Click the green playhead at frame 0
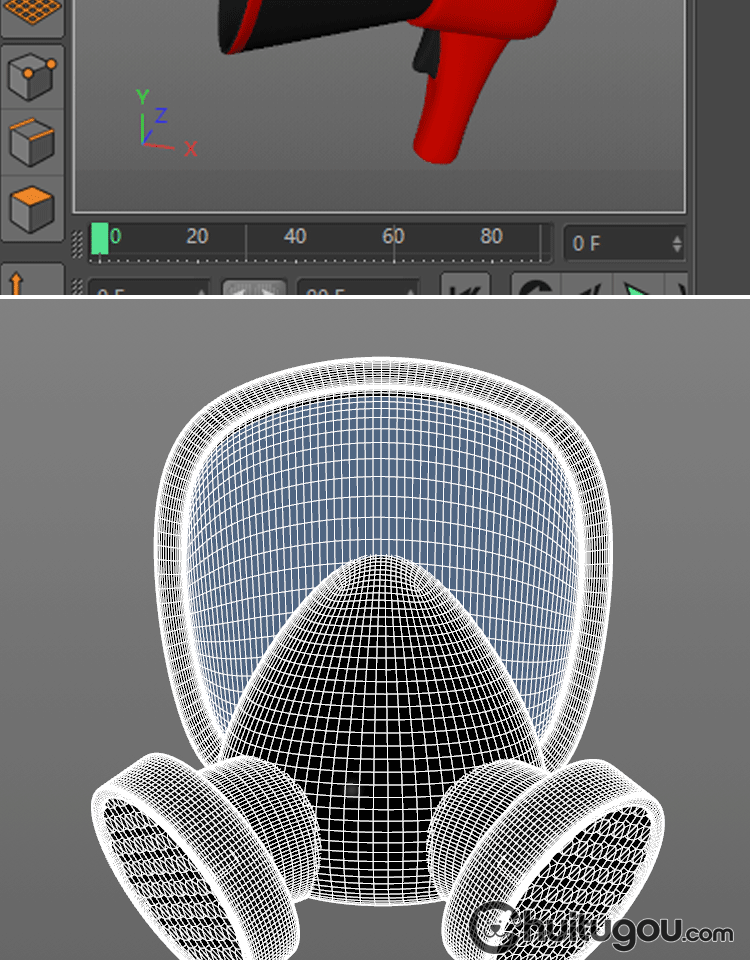The height and width of the screenshot is (960, 750). click(99, 238)
